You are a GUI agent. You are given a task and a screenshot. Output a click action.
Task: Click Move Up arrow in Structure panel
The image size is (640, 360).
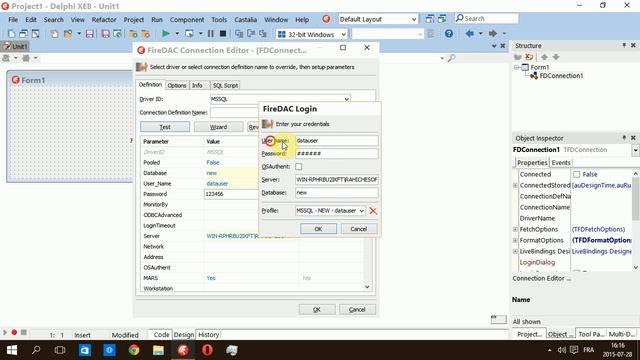pos(544,57)
